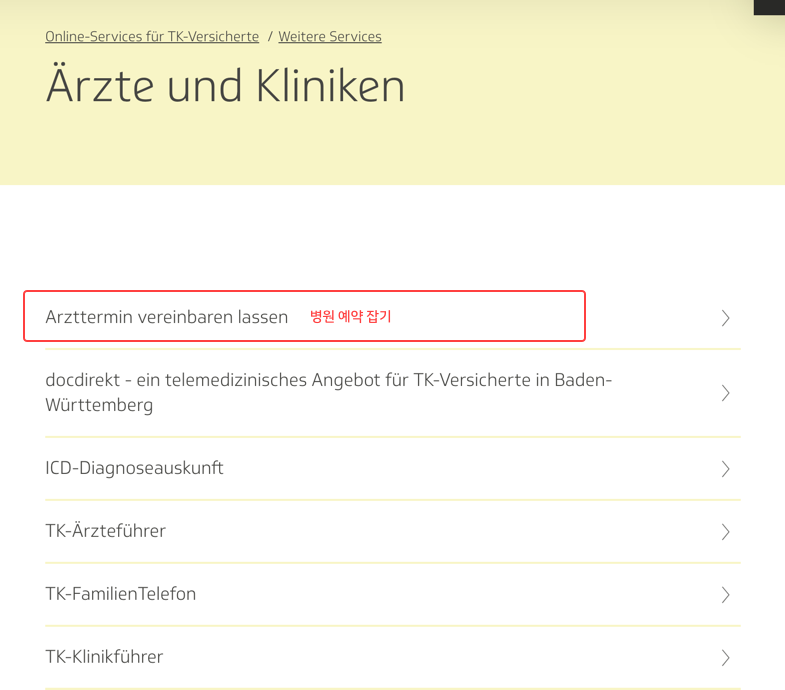Click chevron beside TK-Klinikführer
This screenshot has height=690, width=785.
point(725,657)
